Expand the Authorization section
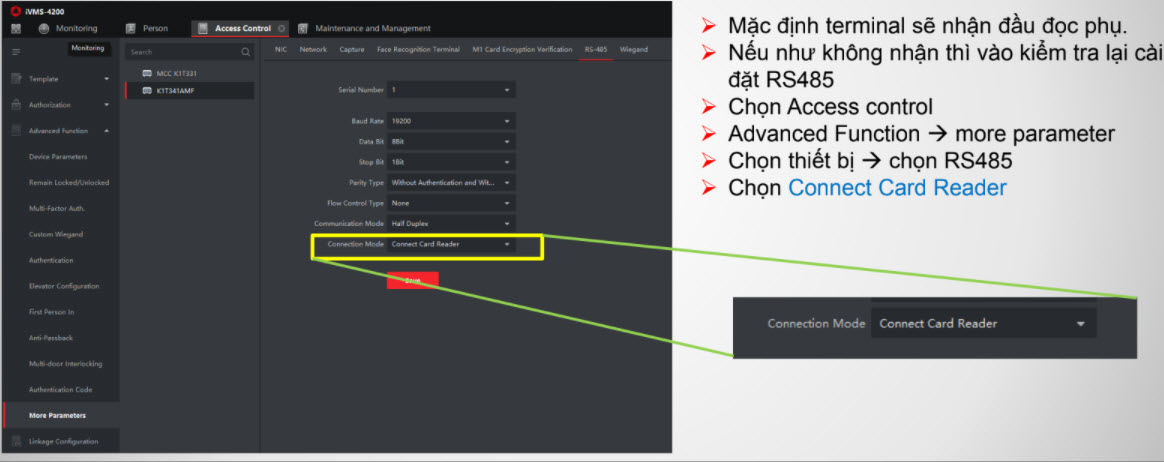 pyautogui.click(x=106, y=105)
